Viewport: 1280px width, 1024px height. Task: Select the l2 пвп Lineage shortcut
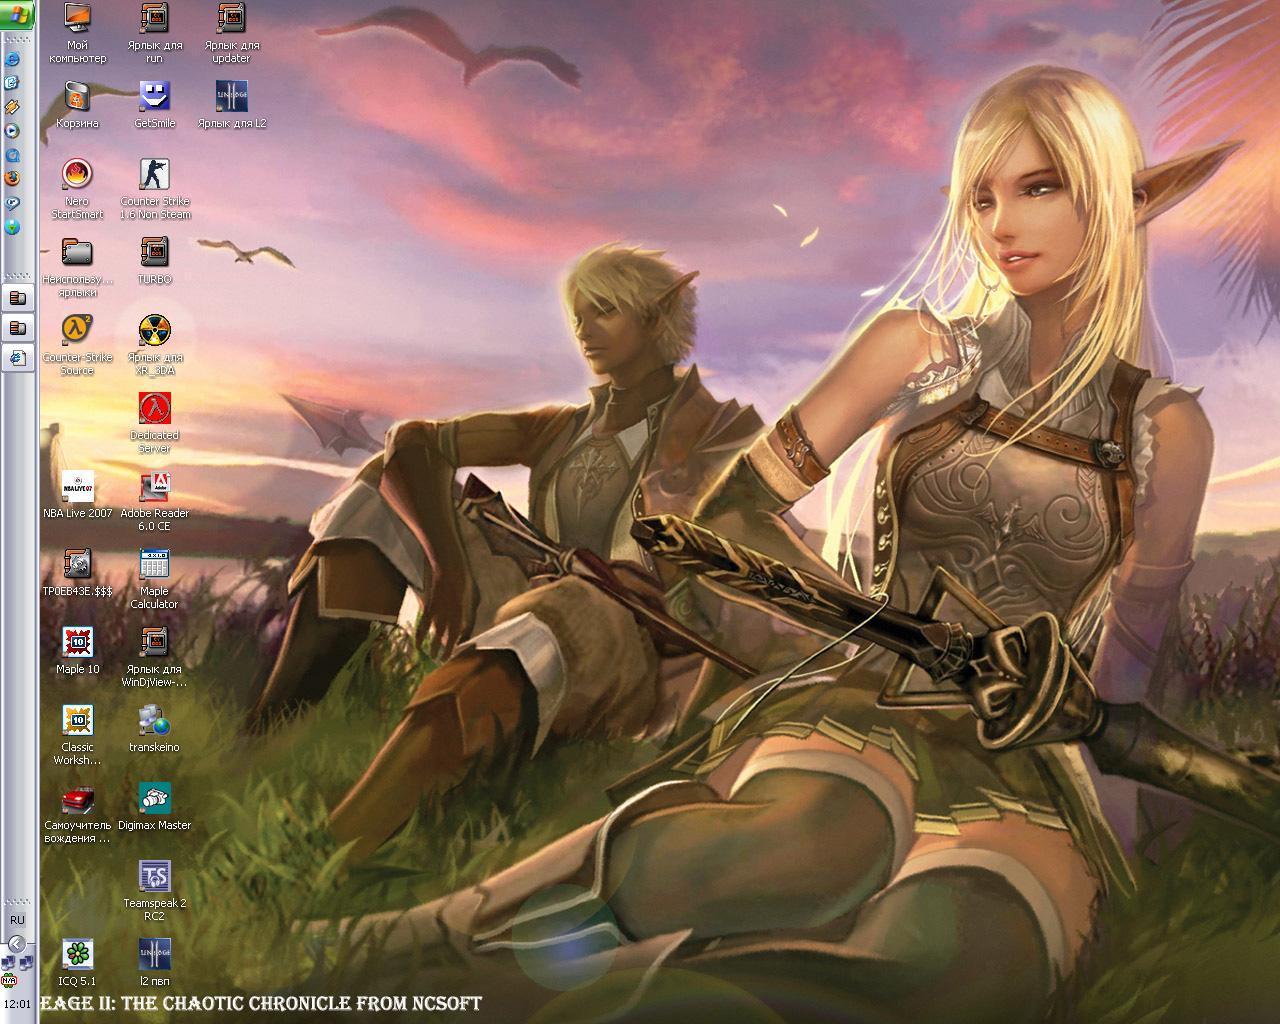[154, 962]
